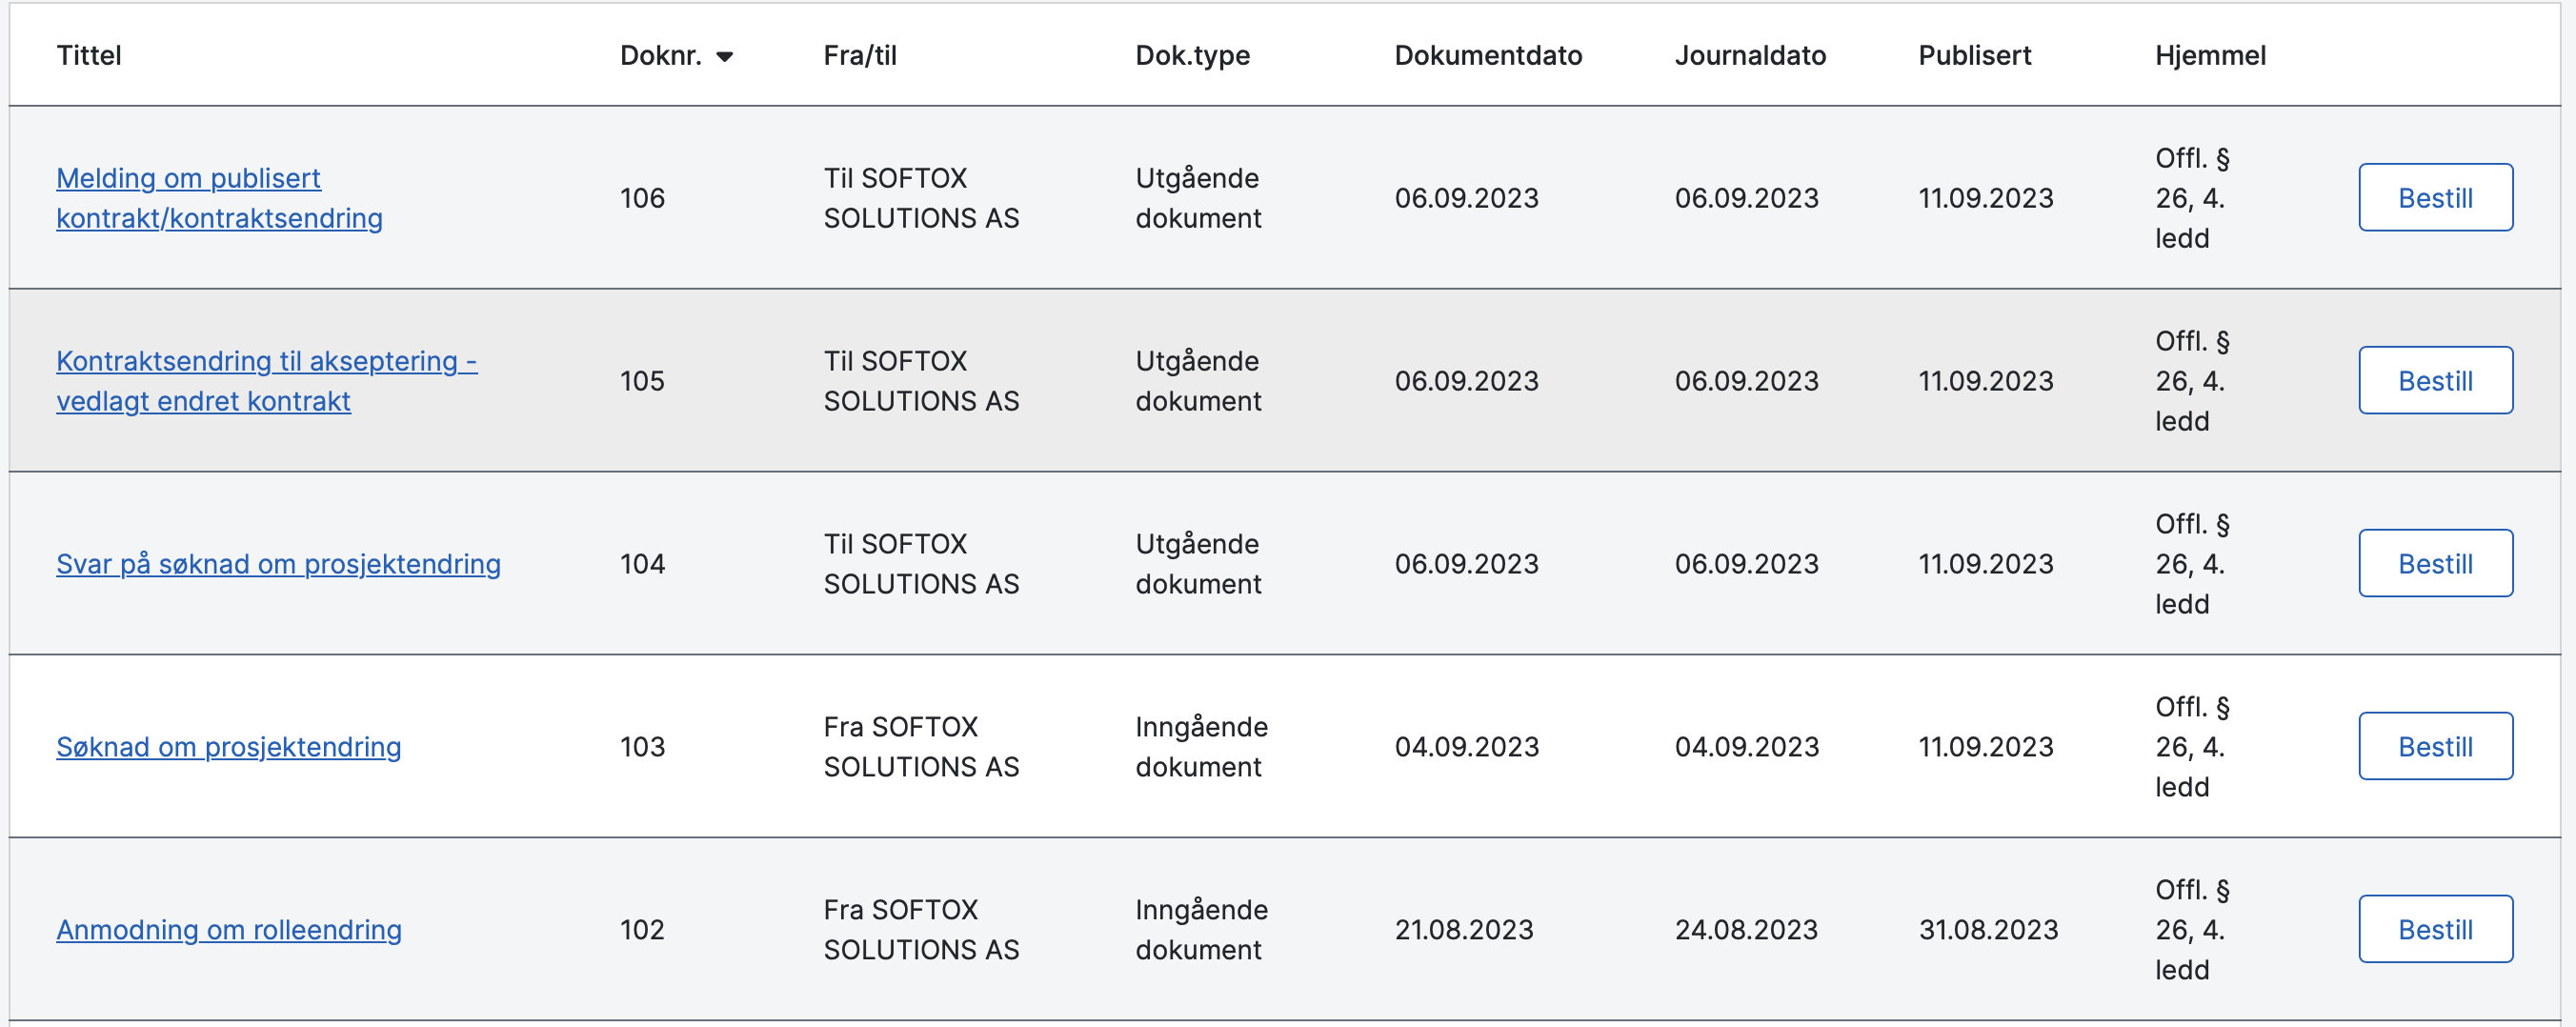Open 'Søknad om prosjektendring' document link
This screenshot has width=2576, height=1027.
[228, 747]
